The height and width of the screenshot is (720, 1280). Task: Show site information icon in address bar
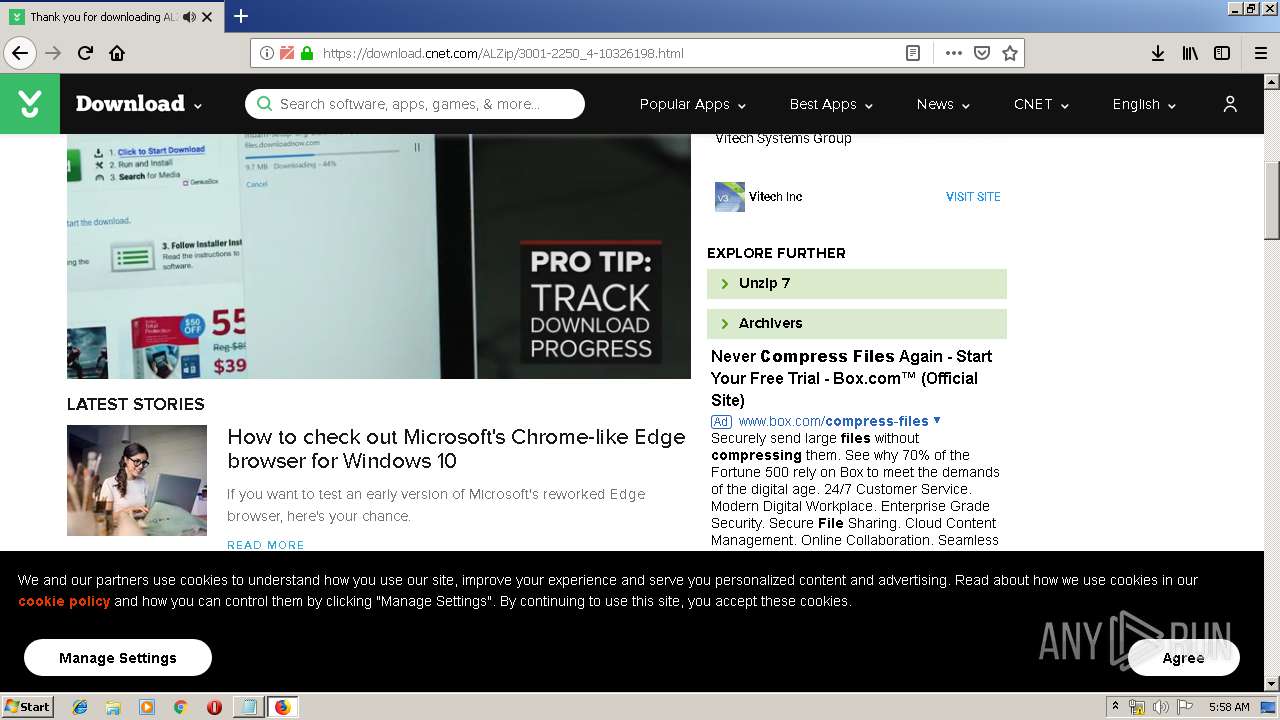pos(267,53)
